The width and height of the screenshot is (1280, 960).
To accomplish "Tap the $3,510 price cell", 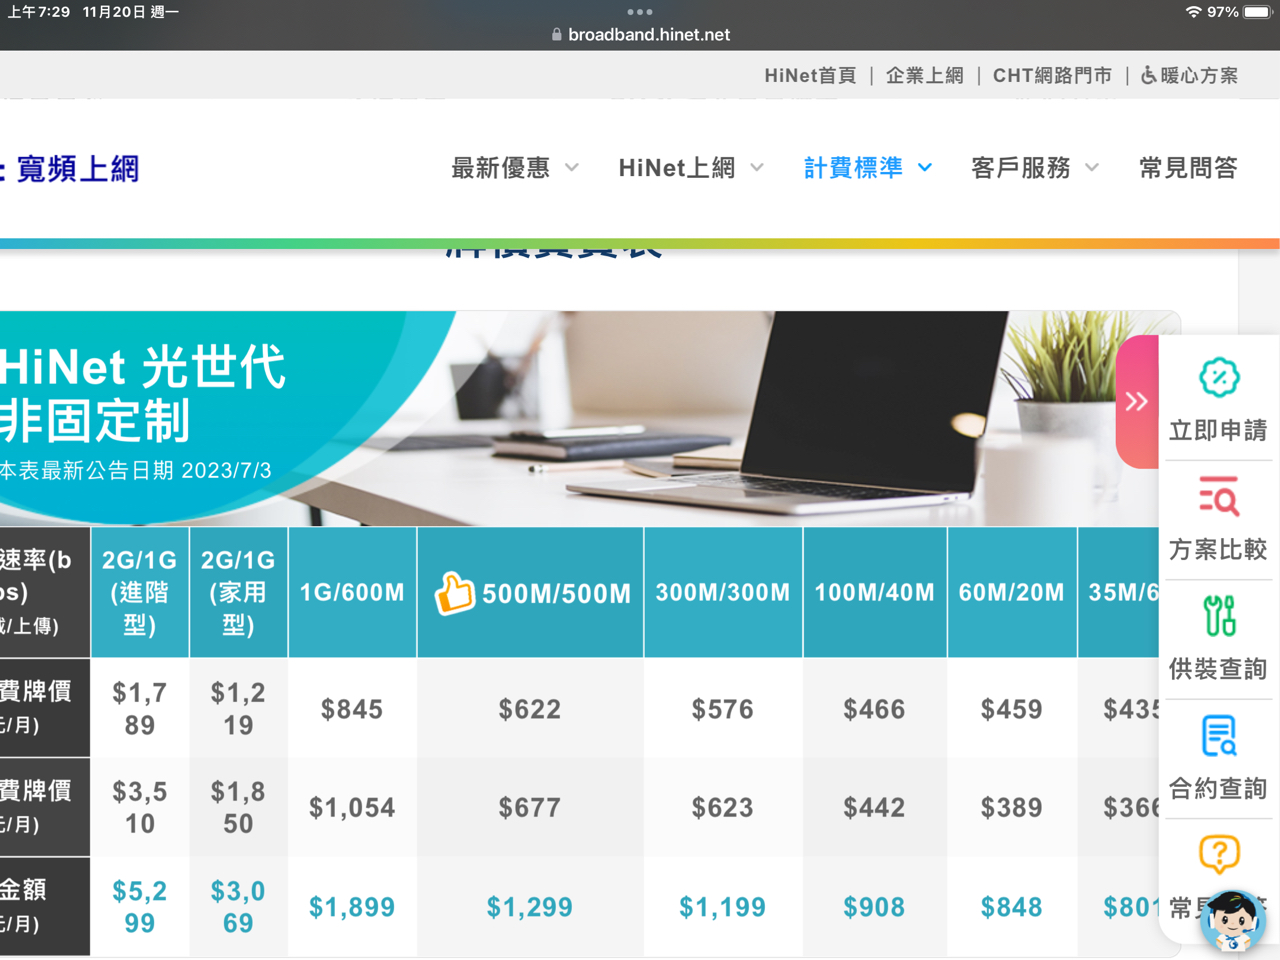I will (x=140, y=807).
